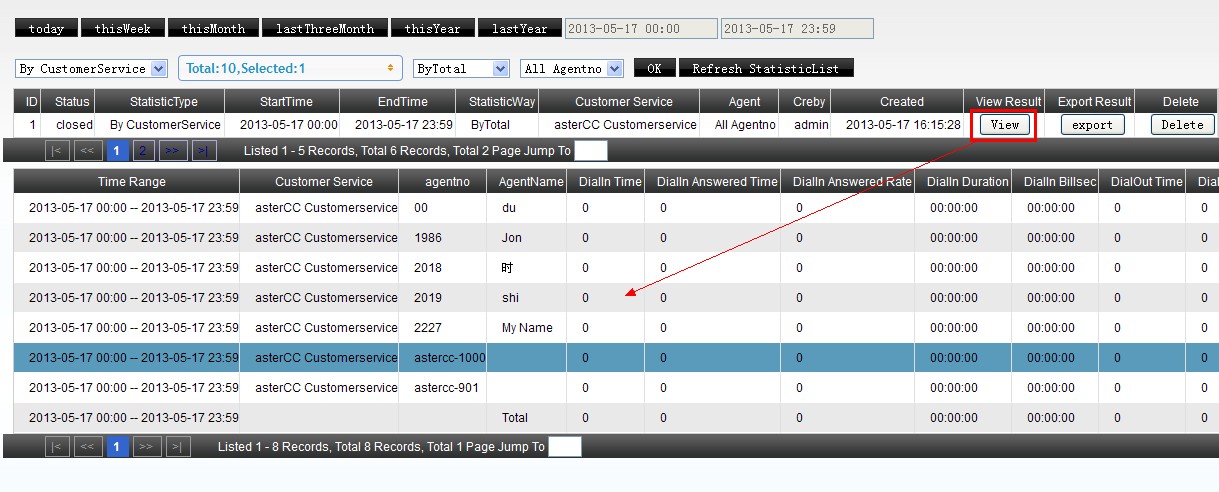Screen dimensions: 1219x492
Task: Open page 2 of the statistic list
Action: pos(144,151)
